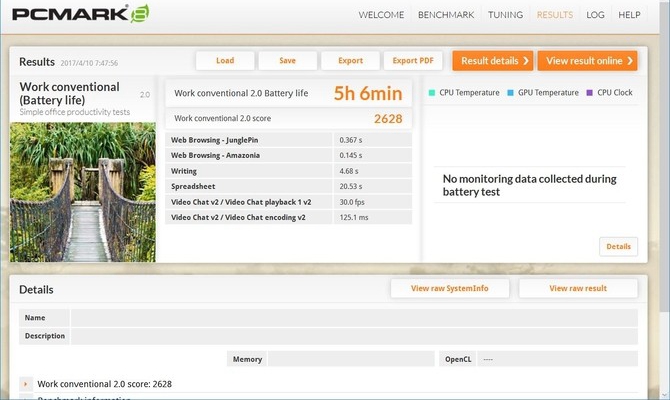Click View result online button
Image resolution: width=670 pixels, height=400 pixels.
click(588, 61)
